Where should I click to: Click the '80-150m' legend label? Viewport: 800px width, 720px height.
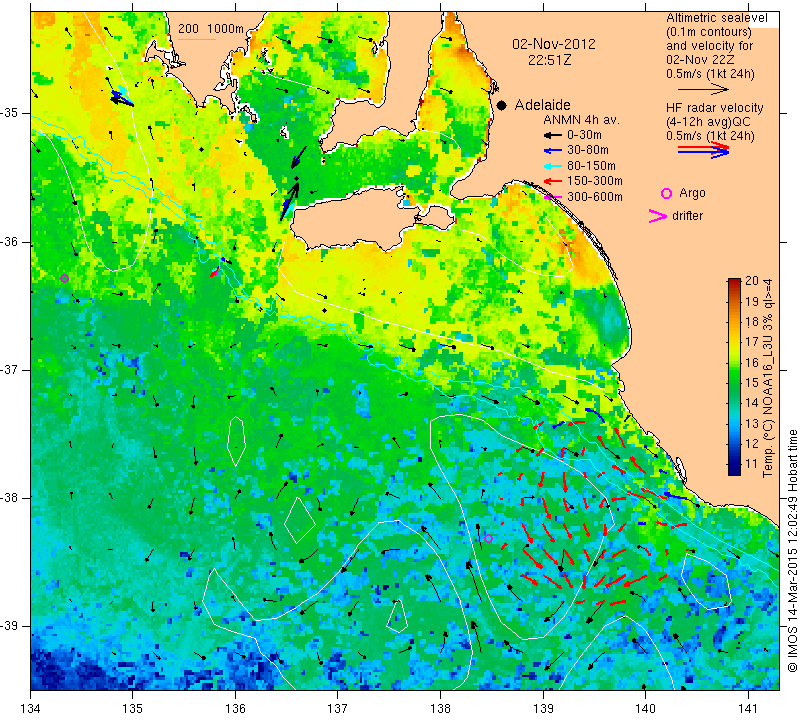pyautogui.click(x=591, y=166)
